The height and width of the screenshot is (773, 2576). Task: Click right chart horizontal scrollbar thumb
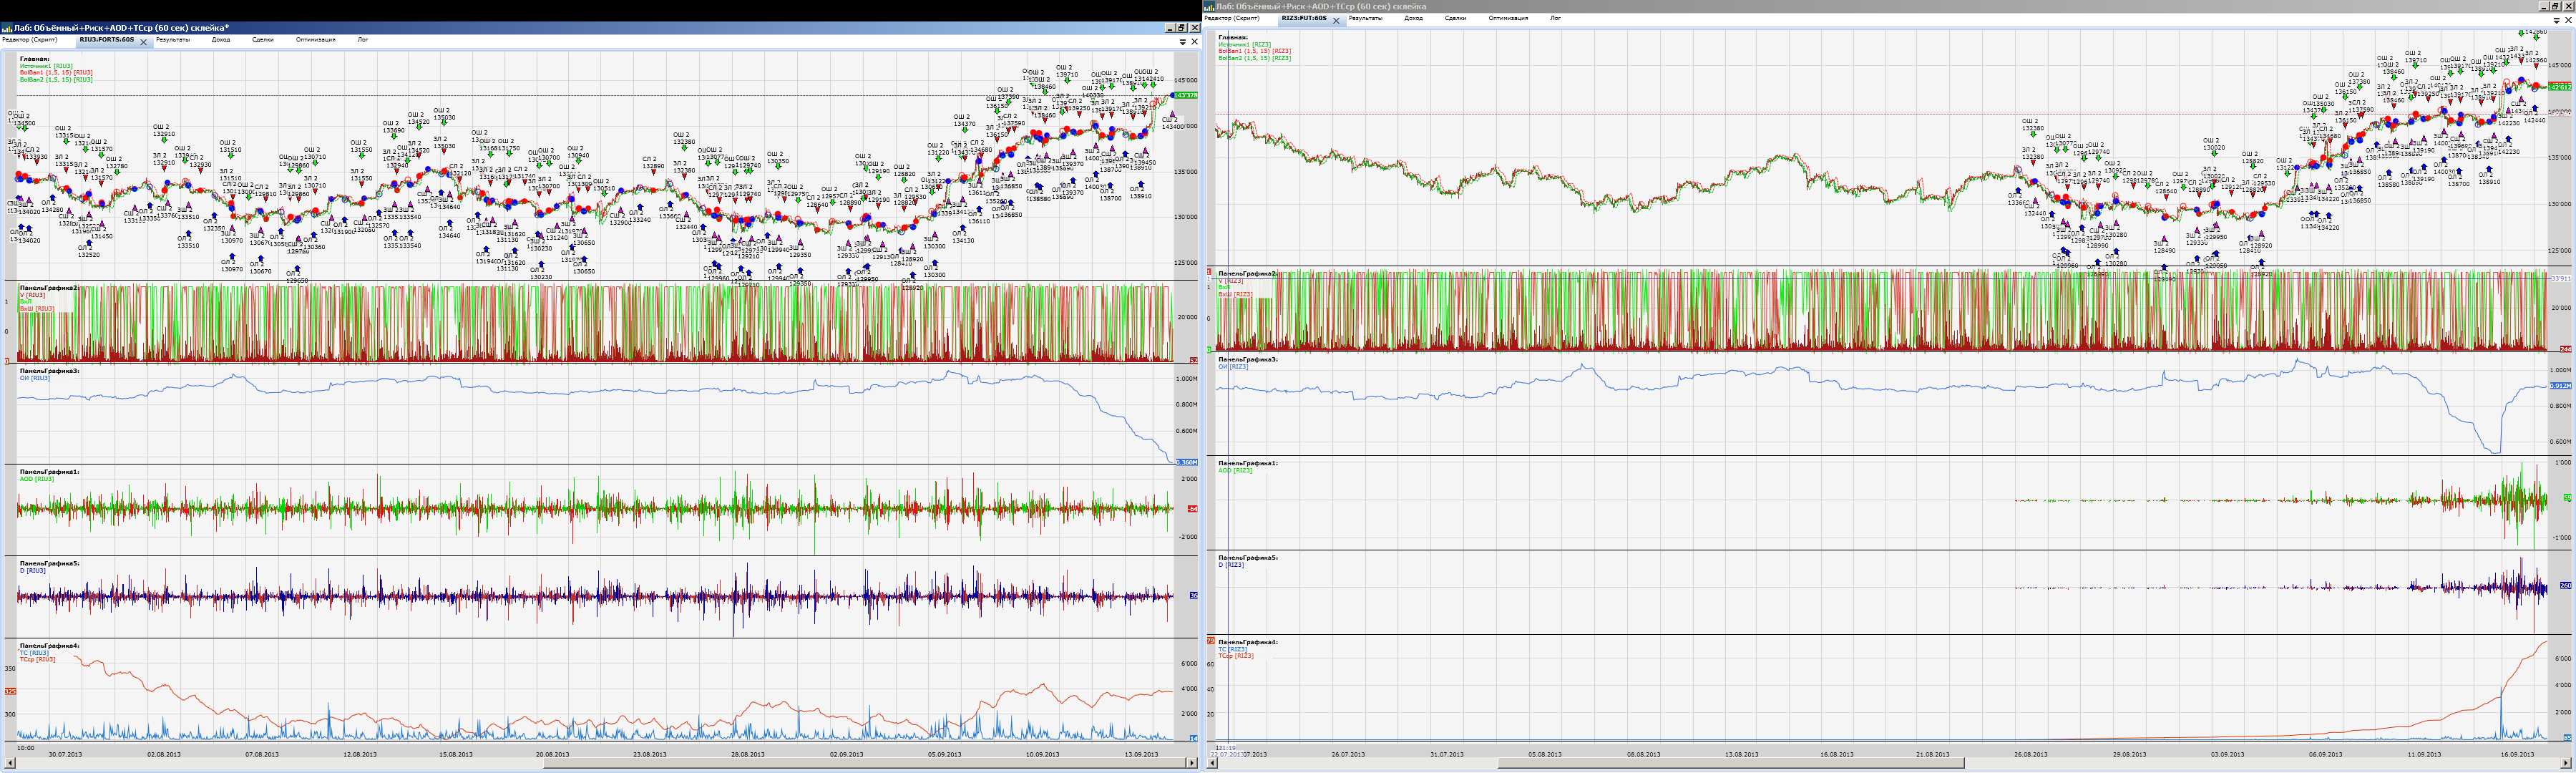pos(1730,763)
